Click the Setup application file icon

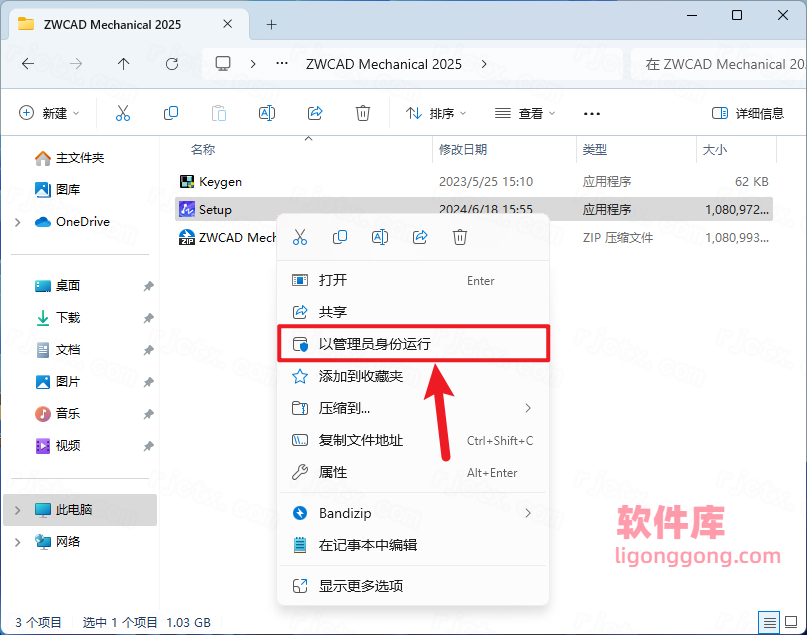(x=187, y=209)
